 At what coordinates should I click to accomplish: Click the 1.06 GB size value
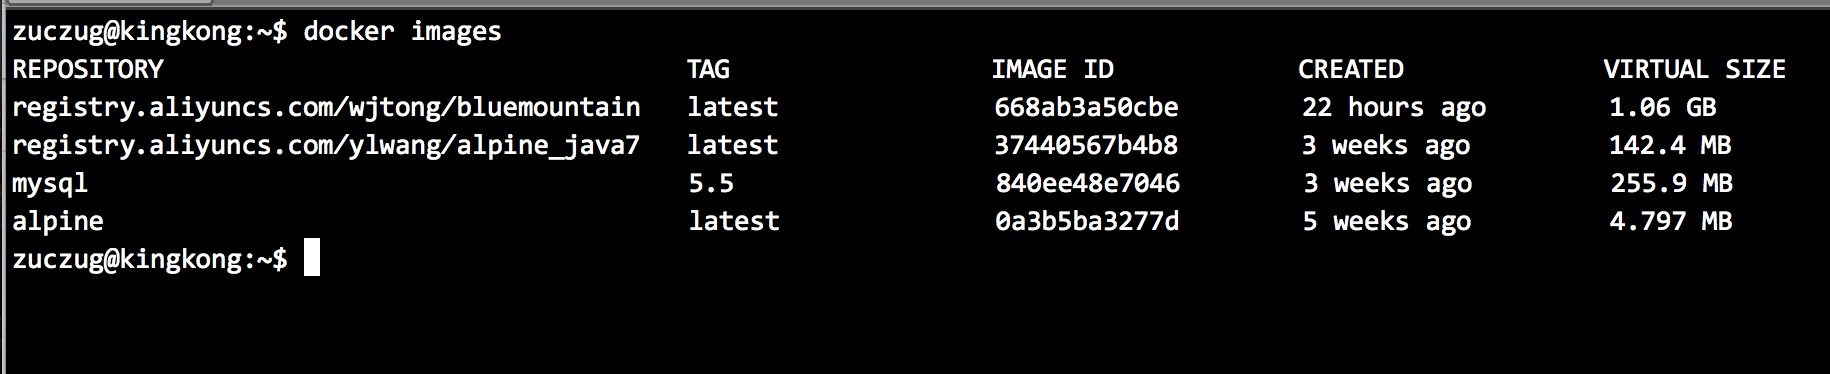point(1662,108)
